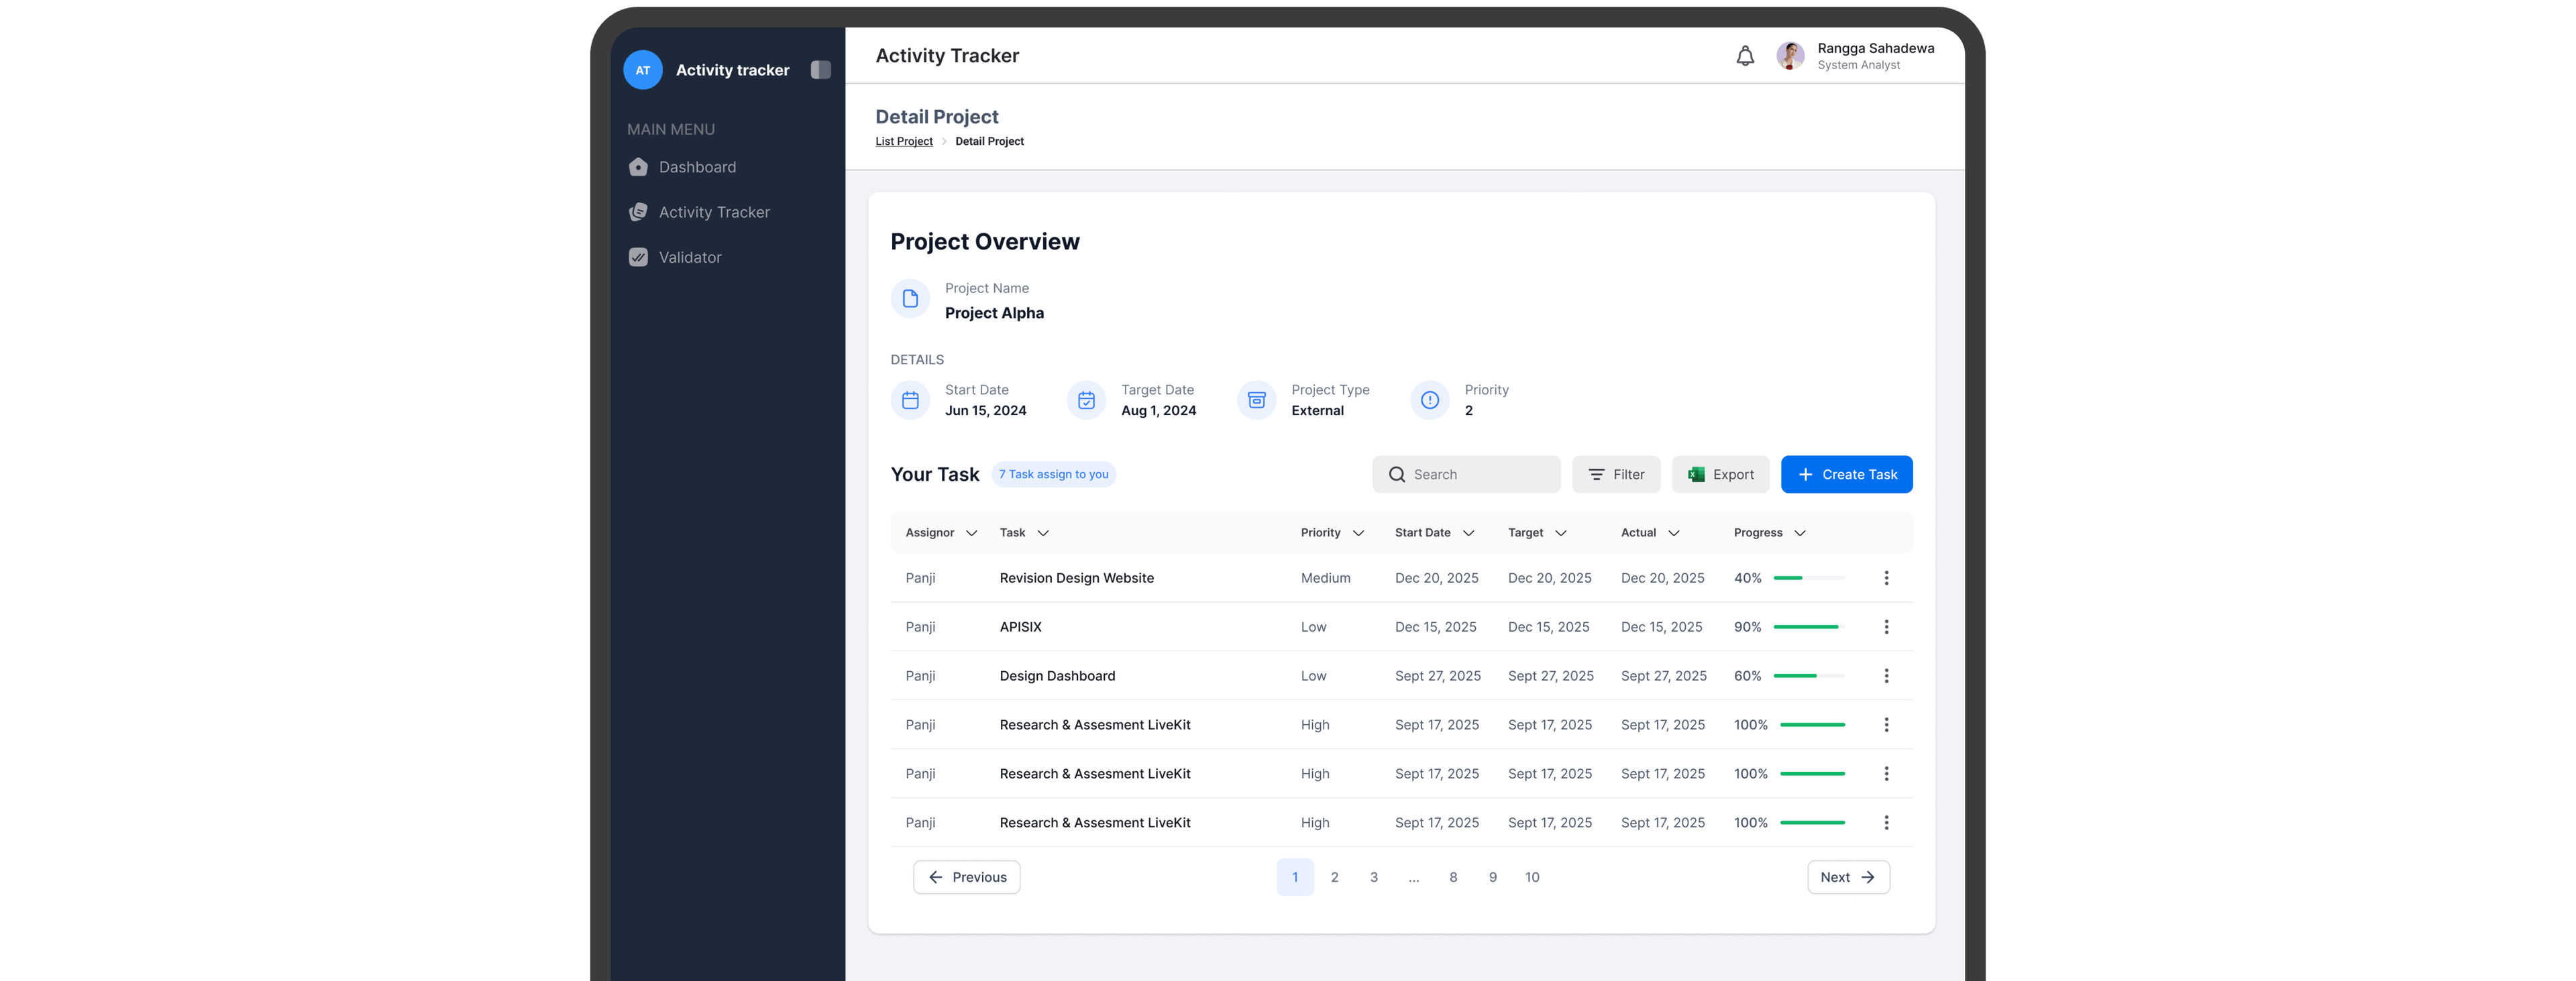2576x981 pixels.
Task: Click the Start Date calendar icon
Action: click(910, 400)
